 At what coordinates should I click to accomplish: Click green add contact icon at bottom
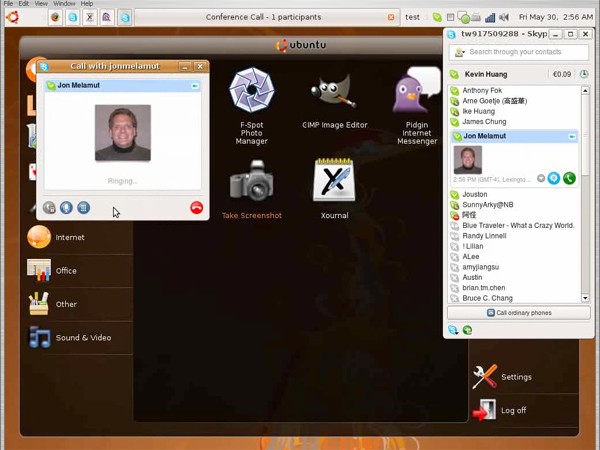pyautogui.click(x=467, y=330)
